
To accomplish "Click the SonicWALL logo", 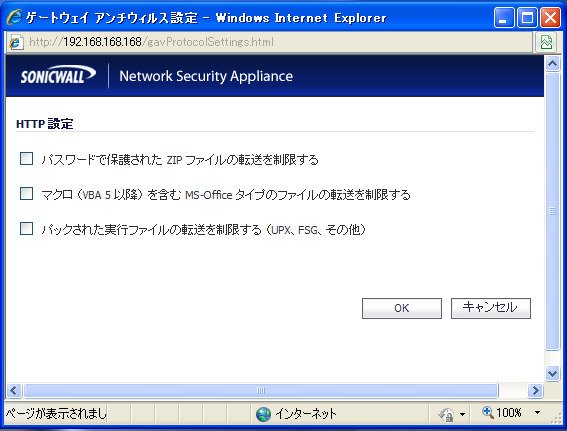I will pyautogui.click(x=58, y=75).
